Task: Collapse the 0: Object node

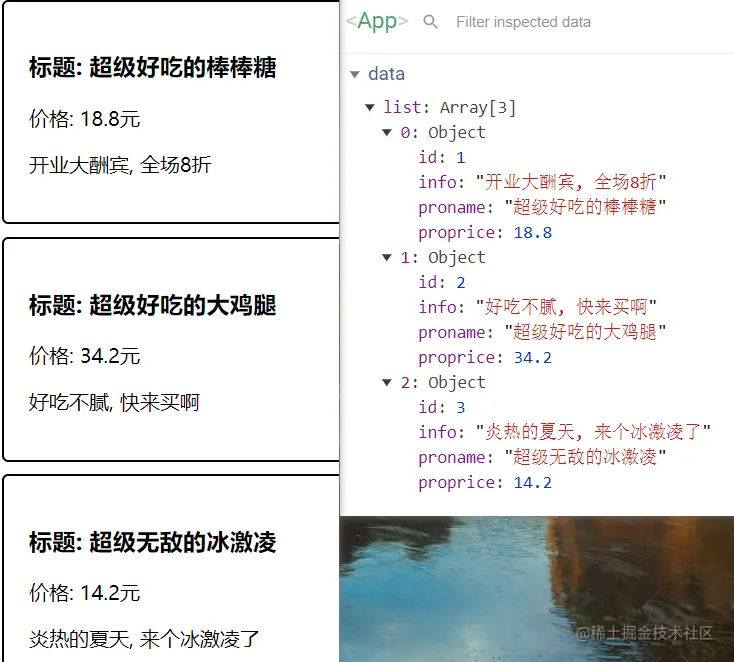Action: coord(387,132)
